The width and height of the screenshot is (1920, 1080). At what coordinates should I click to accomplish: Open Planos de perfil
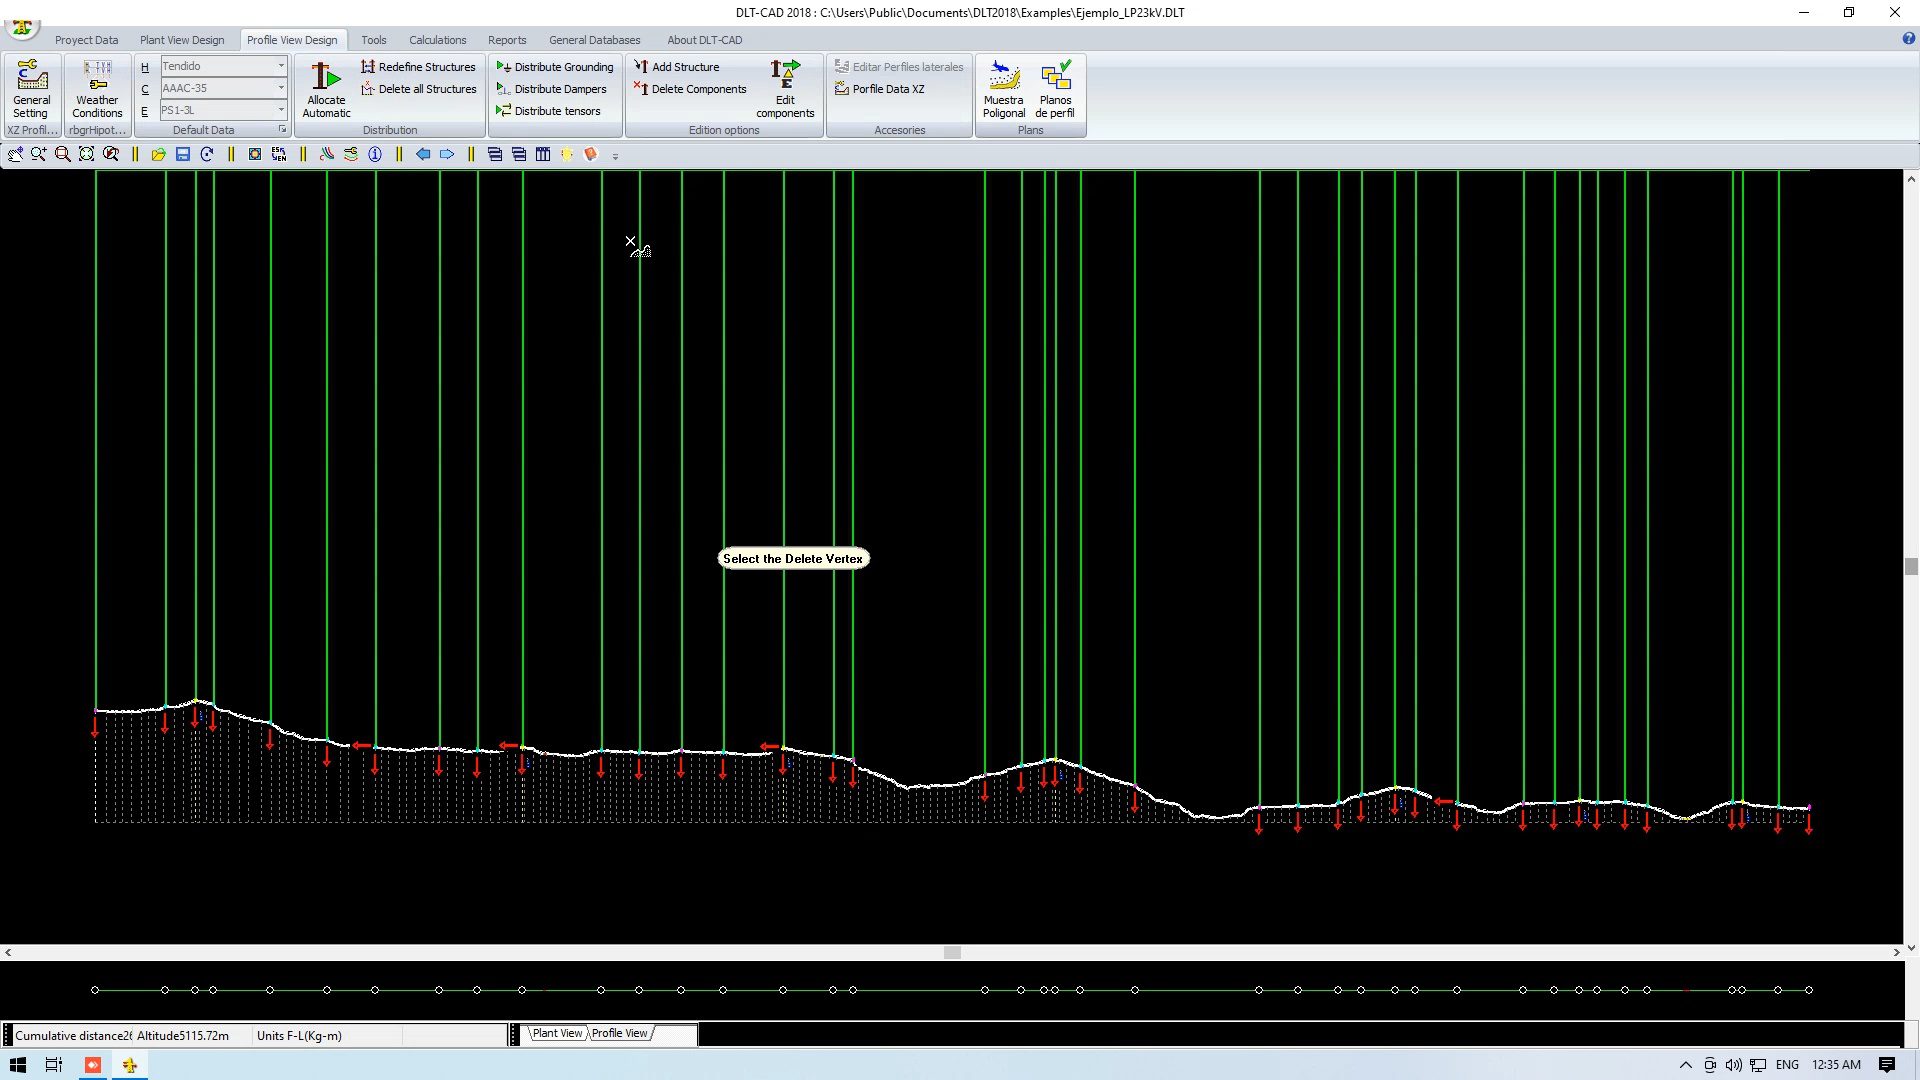click(1055, 88)
